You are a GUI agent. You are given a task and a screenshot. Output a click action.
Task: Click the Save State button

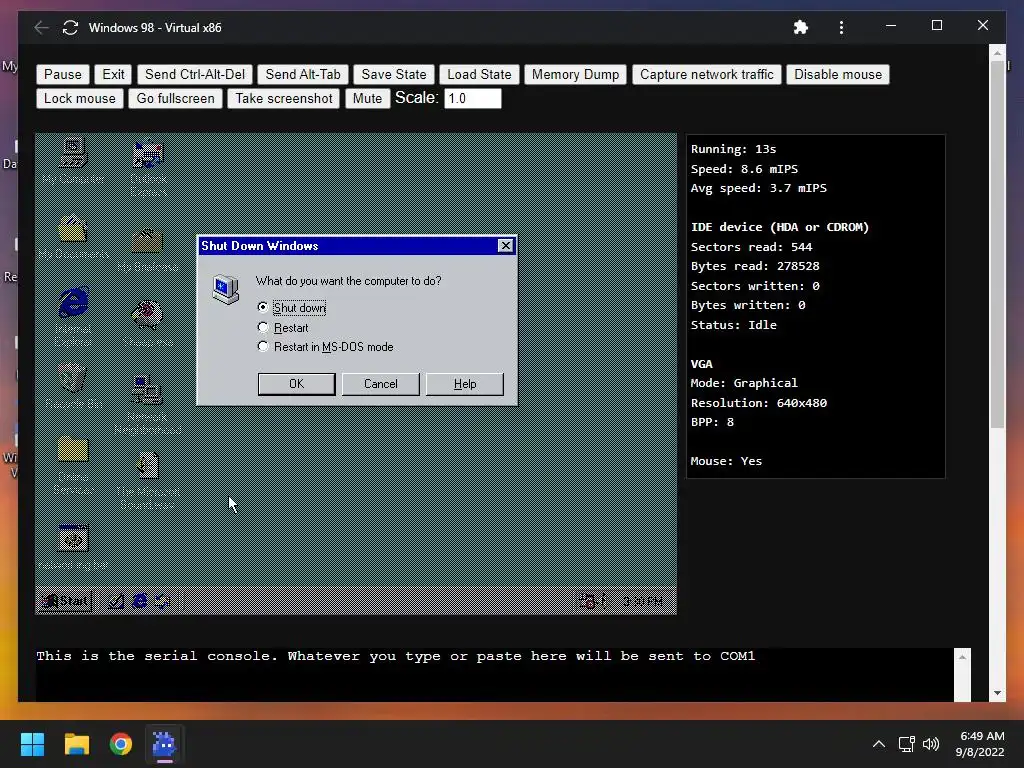[394, 74]
